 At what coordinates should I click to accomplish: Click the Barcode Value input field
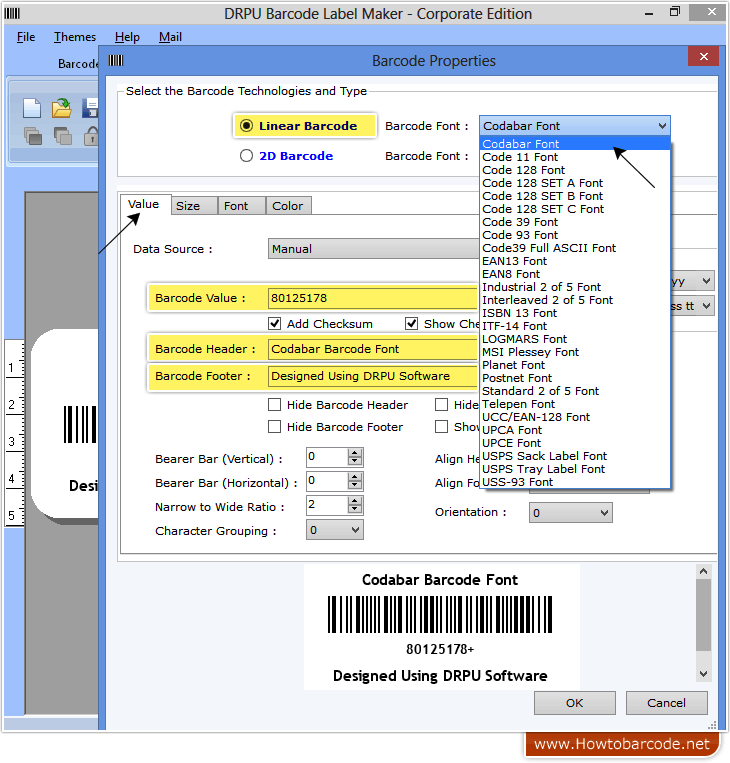[373, 298]
